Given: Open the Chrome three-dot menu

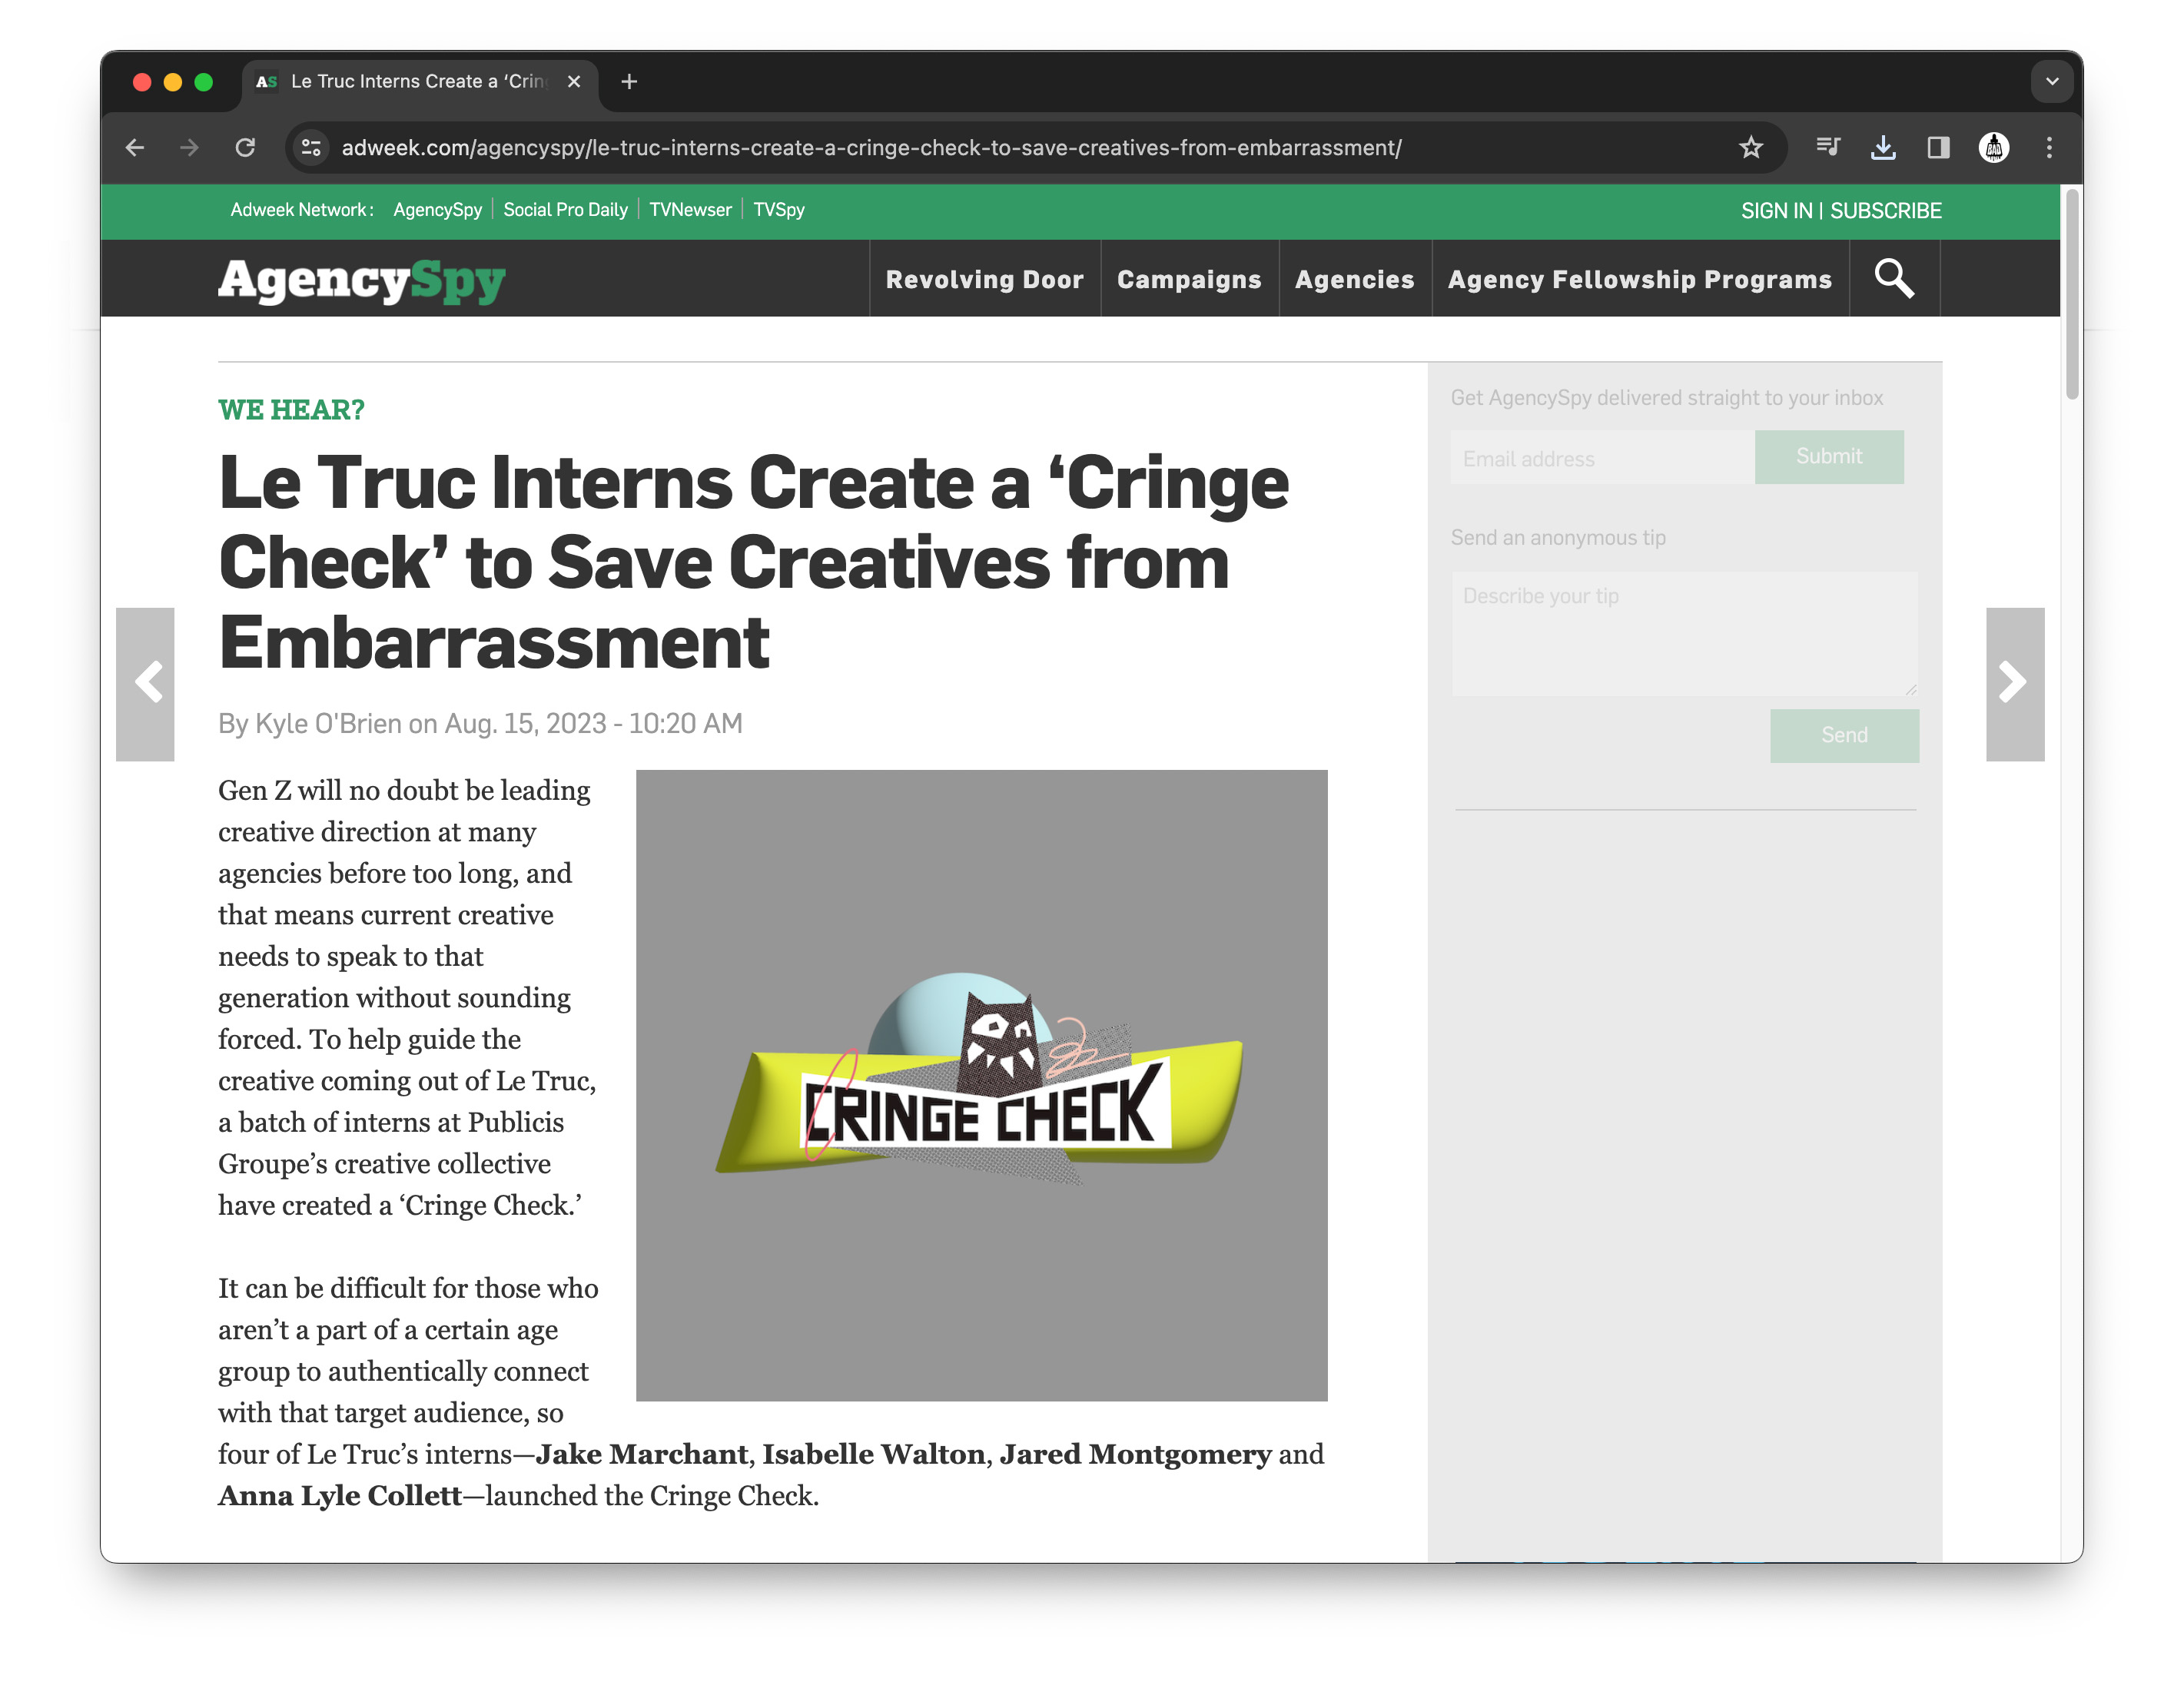Looking at the screenshot, I should tap(2049, 148).
